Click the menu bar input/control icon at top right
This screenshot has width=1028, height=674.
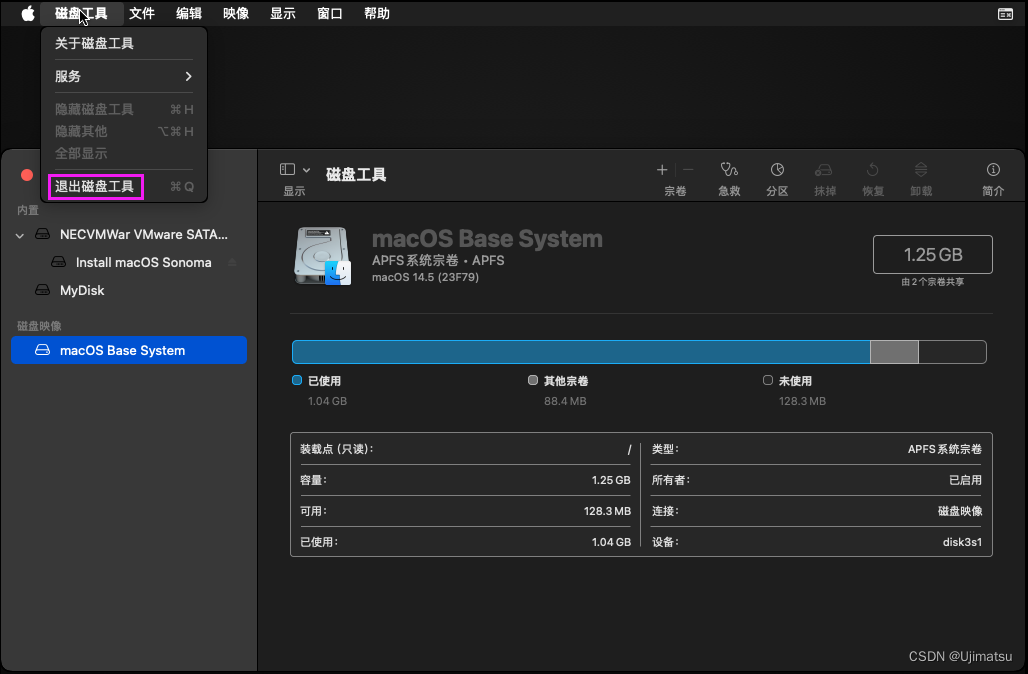point(1005,14)
